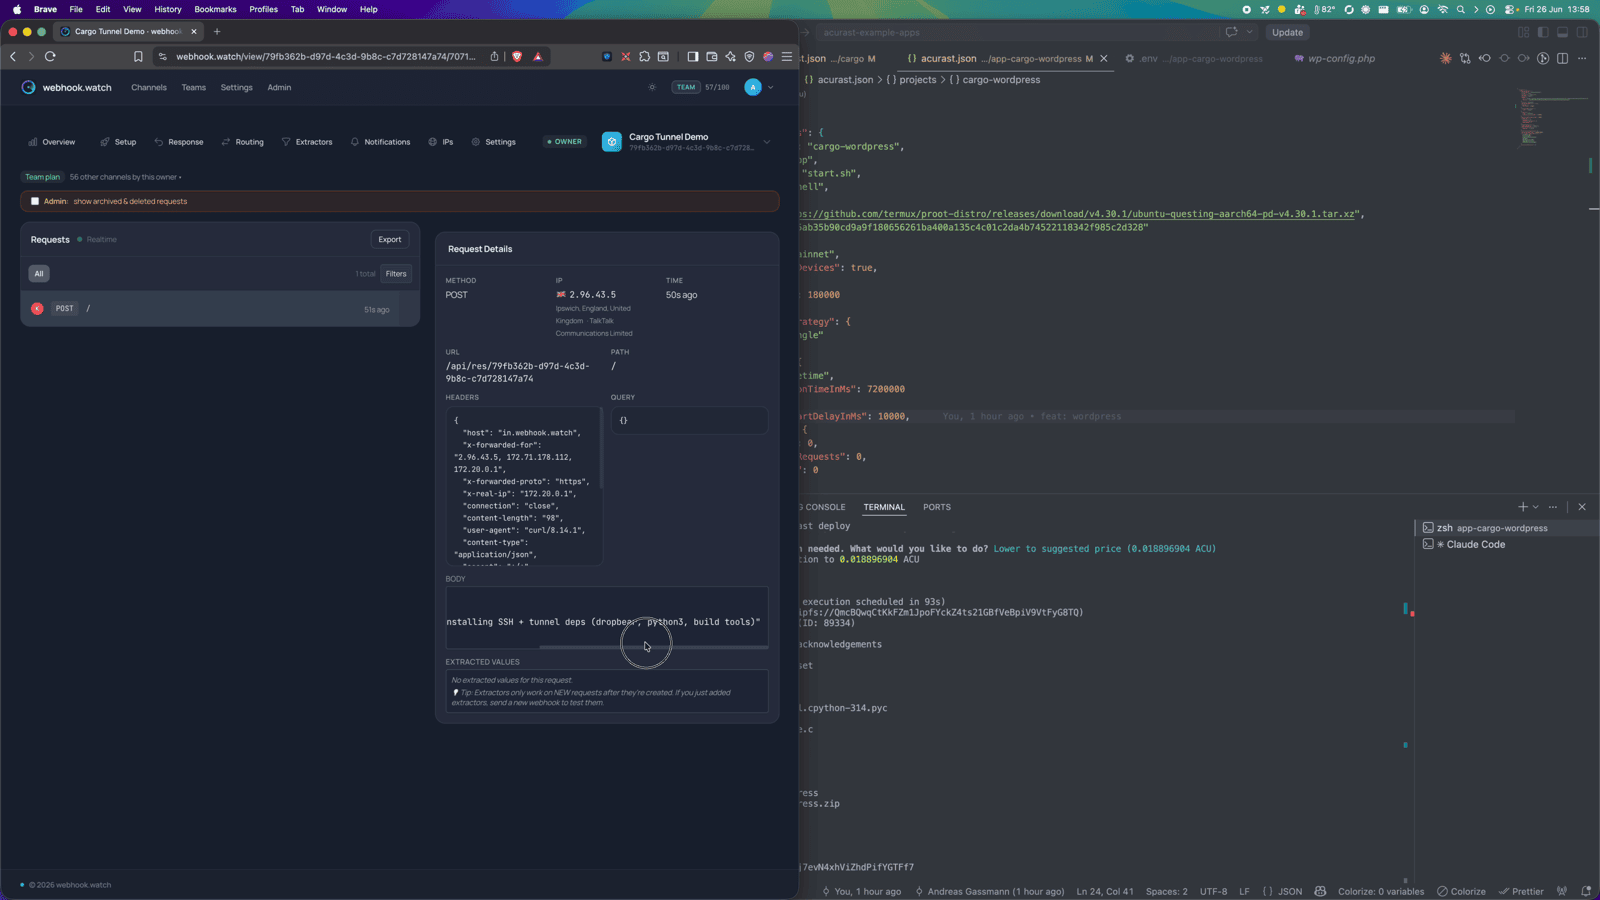The height and width of the screenshot is (900, 1600).
Task: Click the Colorize status bar button
Action: [1461, 892]
